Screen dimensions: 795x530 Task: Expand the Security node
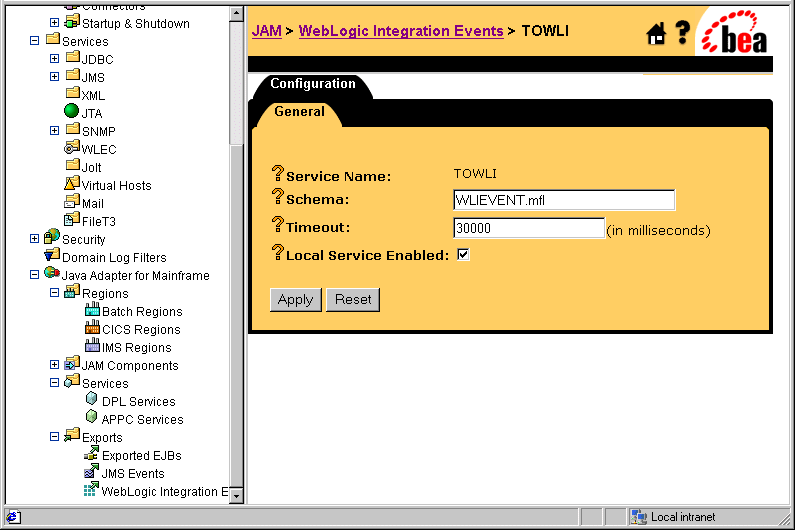(x=34, y=239)
